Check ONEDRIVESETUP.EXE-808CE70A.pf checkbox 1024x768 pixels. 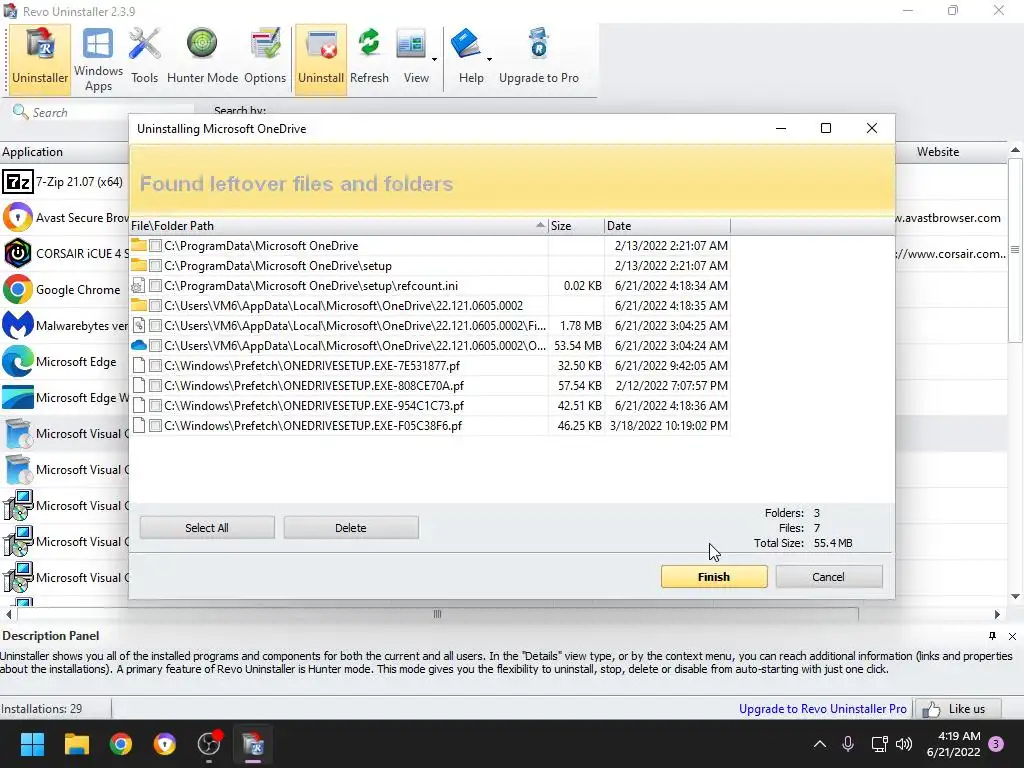(x=155, y=386)
